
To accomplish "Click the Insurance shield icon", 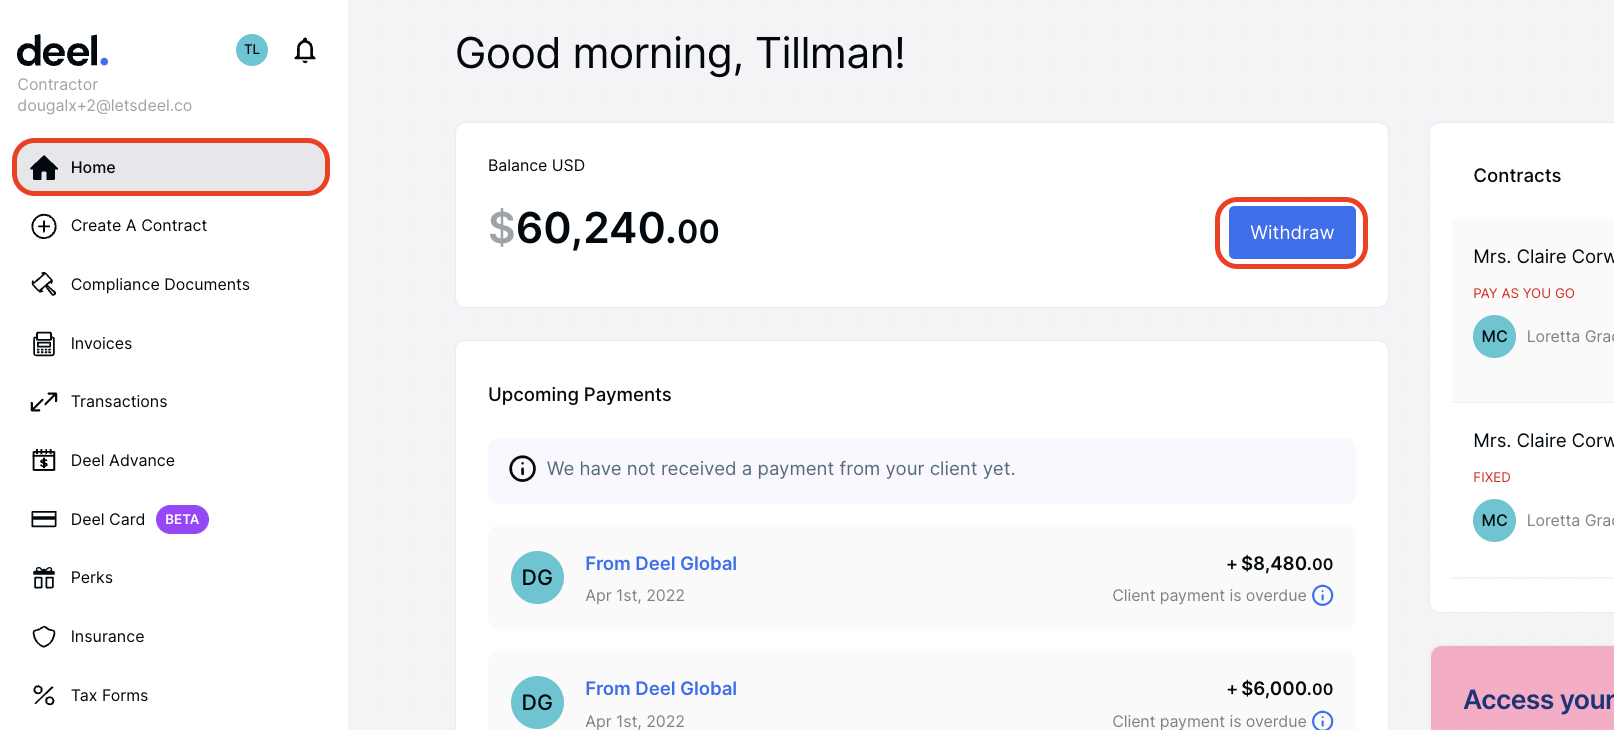I will click(x=44, y=637).
